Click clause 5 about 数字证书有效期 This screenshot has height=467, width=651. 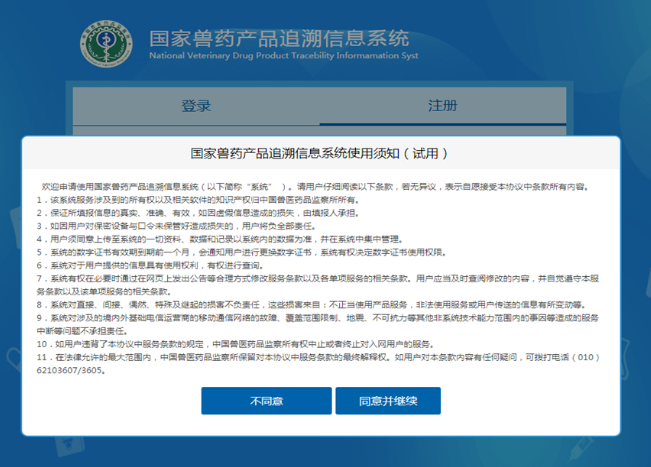click(241, 252)
